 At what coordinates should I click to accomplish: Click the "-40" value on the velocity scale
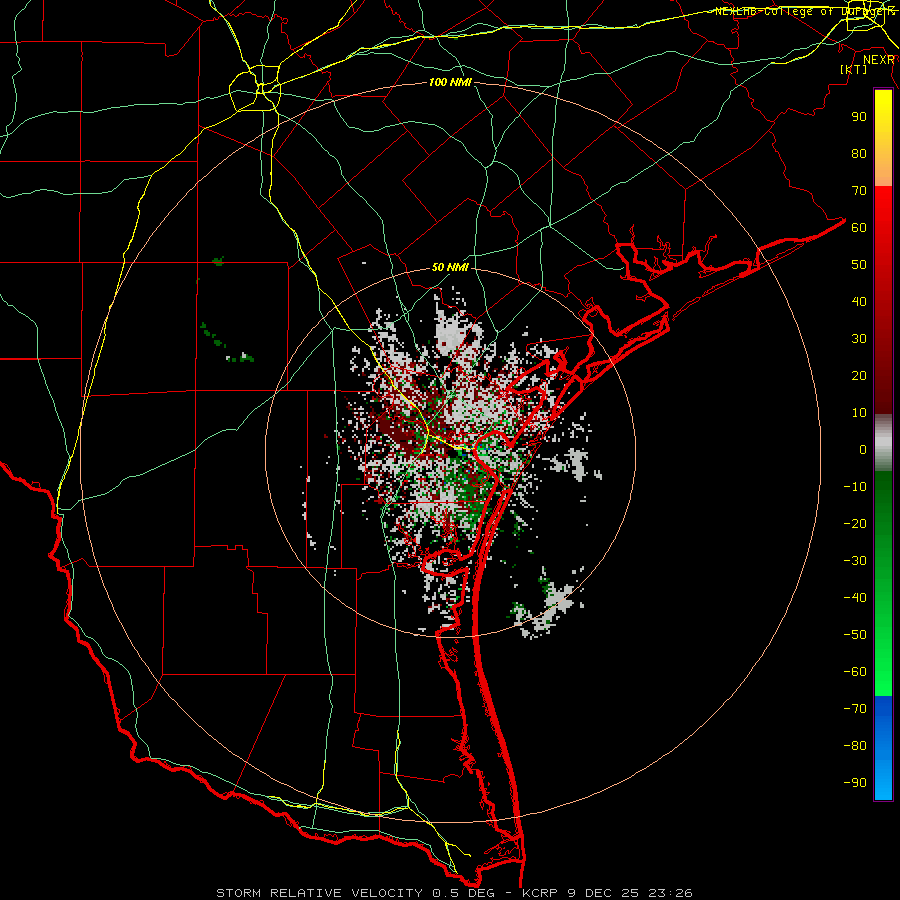point(855,598)
